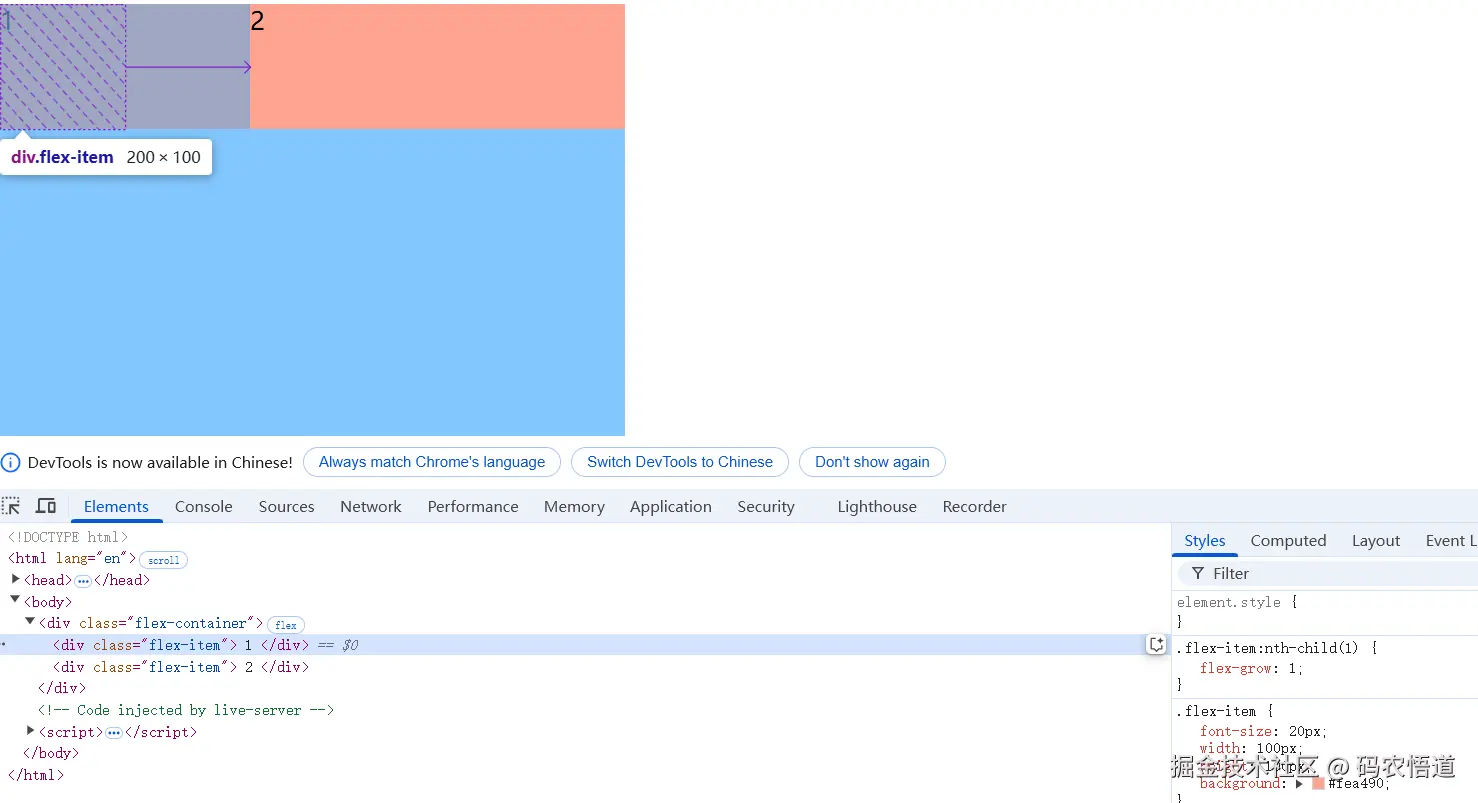Image resolution: width=1478 pixels, height=803 pixels.
Task: Expand the background property triangle
Action: (x=1299, y=783)
